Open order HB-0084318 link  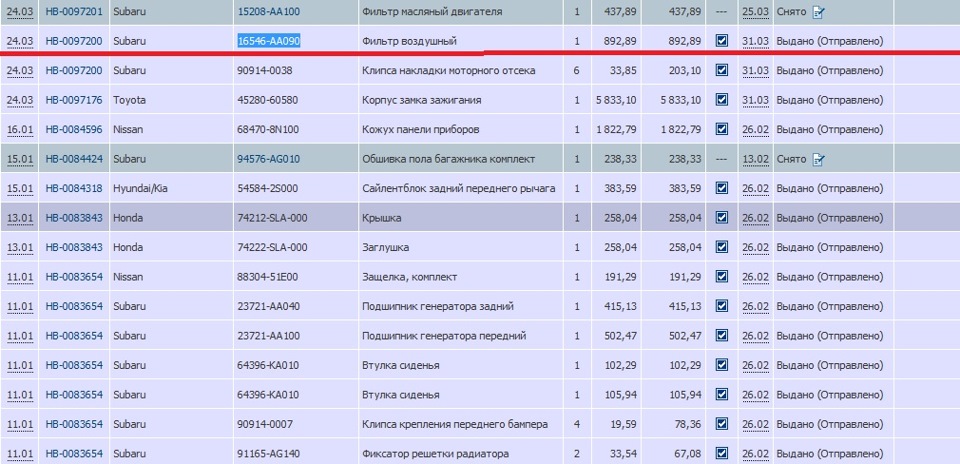pyautogui.click(x=74, y=188)
